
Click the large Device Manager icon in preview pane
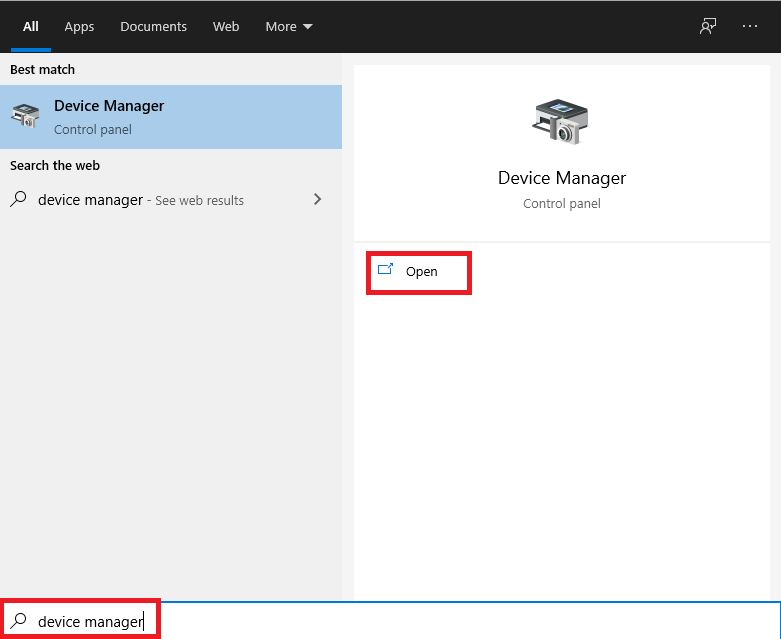click(561, 122)
